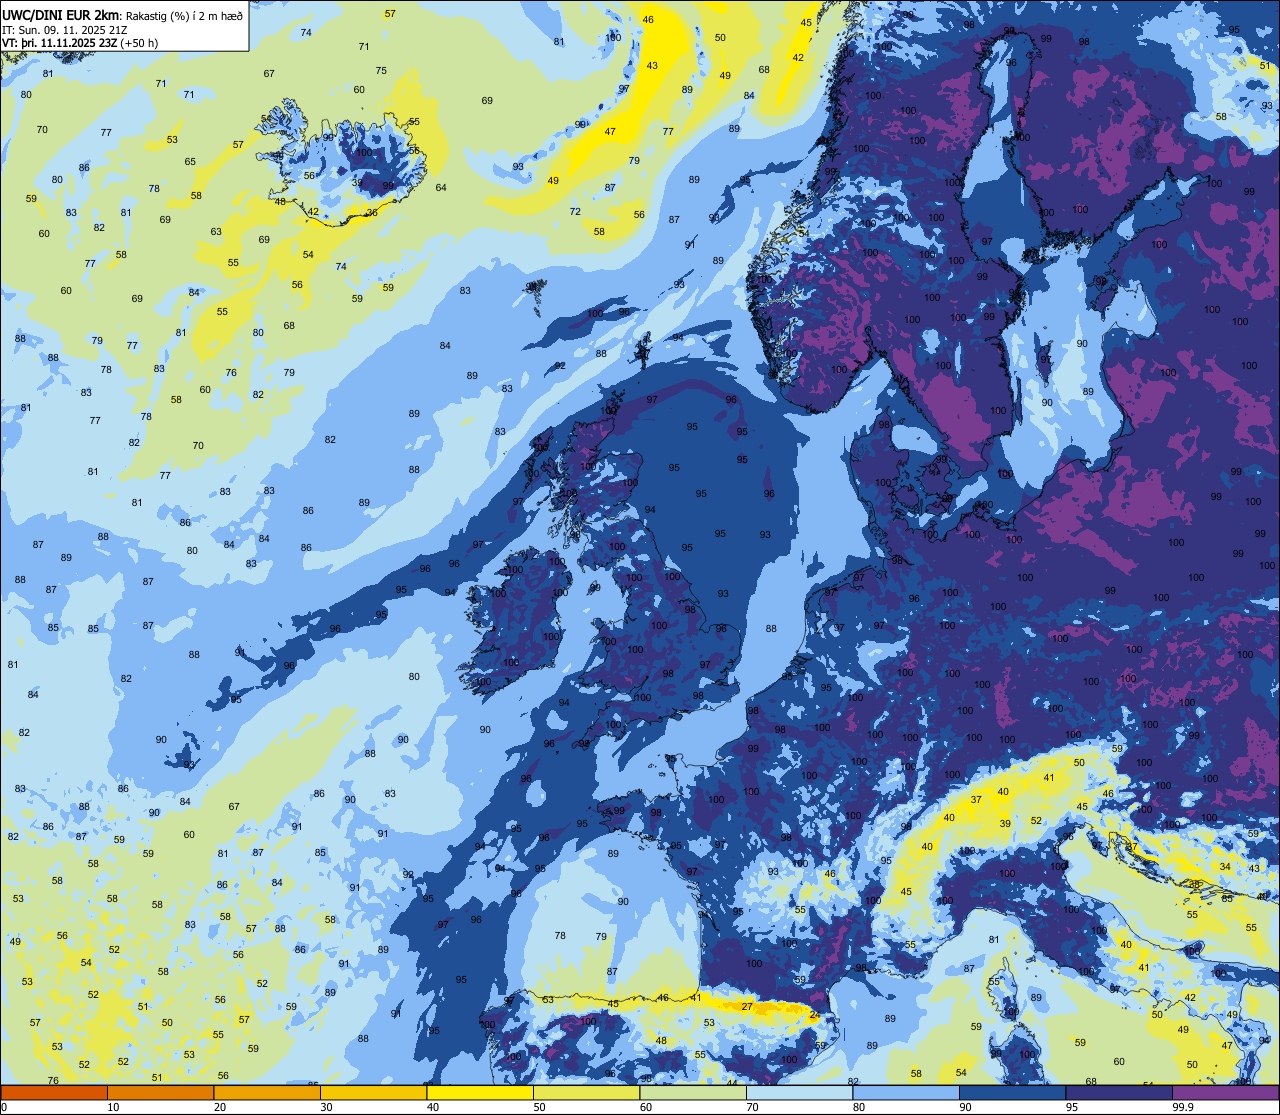Click the legend tick label "20"
Viewport: 1280px width, 1115px height.
pos(220,1107)
